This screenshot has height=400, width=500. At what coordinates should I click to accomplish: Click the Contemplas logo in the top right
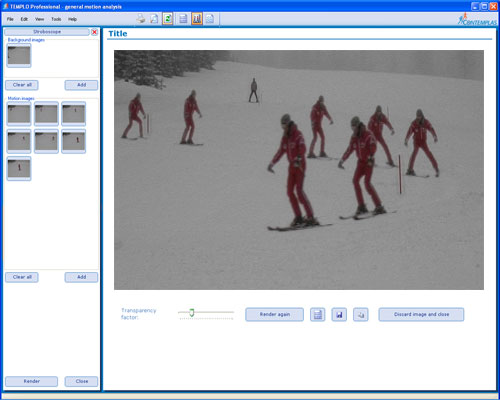click(477, 19)
